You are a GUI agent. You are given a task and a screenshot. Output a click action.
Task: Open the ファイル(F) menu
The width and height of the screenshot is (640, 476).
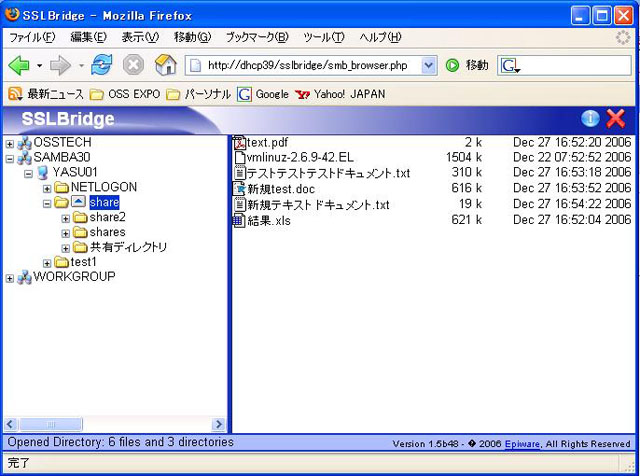(x=32, y=38)
